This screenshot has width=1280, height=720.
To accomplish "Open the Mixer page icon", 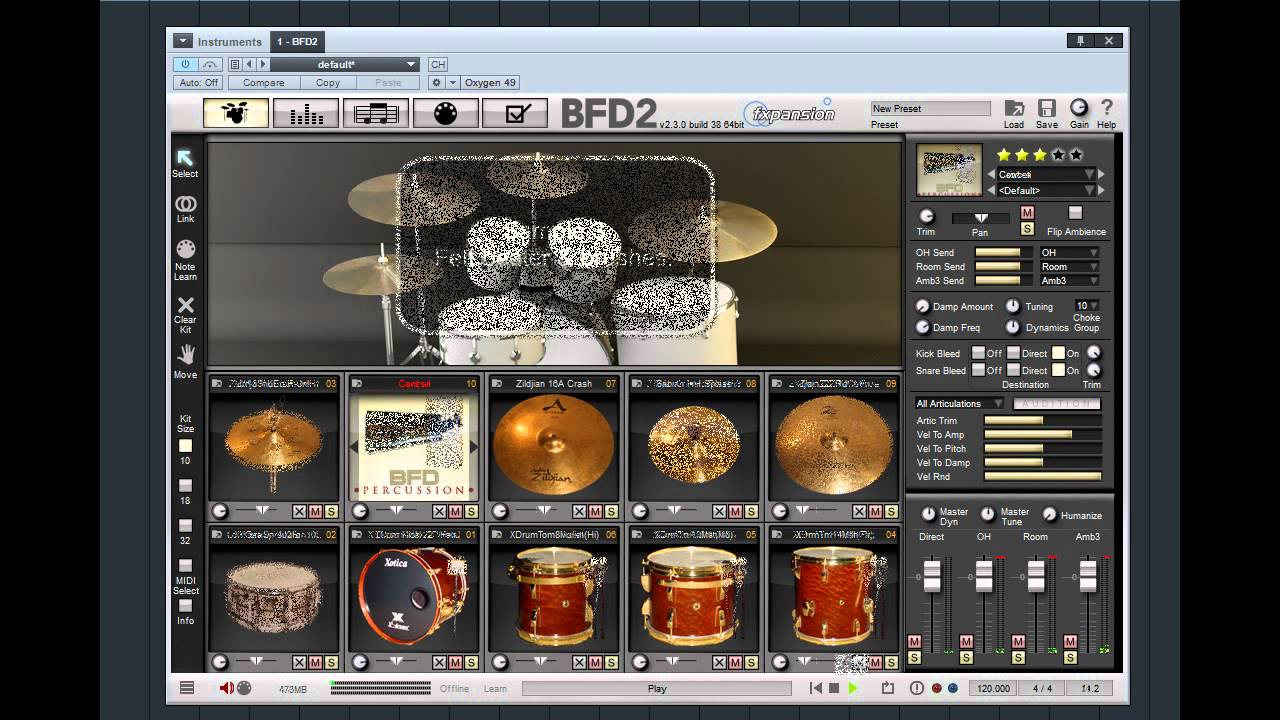I will [x=305, y=113].
